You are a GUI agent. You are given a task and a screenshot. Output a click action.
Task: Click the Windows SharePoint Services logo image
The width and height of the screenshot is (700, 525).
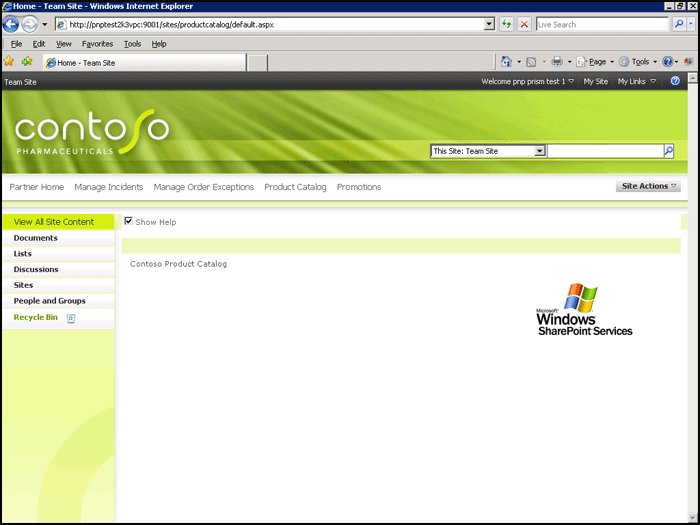[584, 309]
